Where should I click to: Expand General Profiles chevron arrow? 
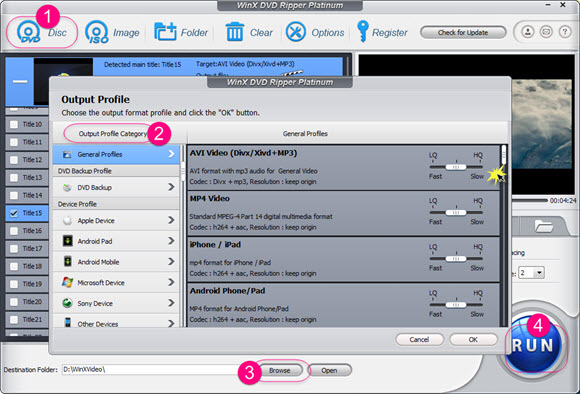coord(171,154)
